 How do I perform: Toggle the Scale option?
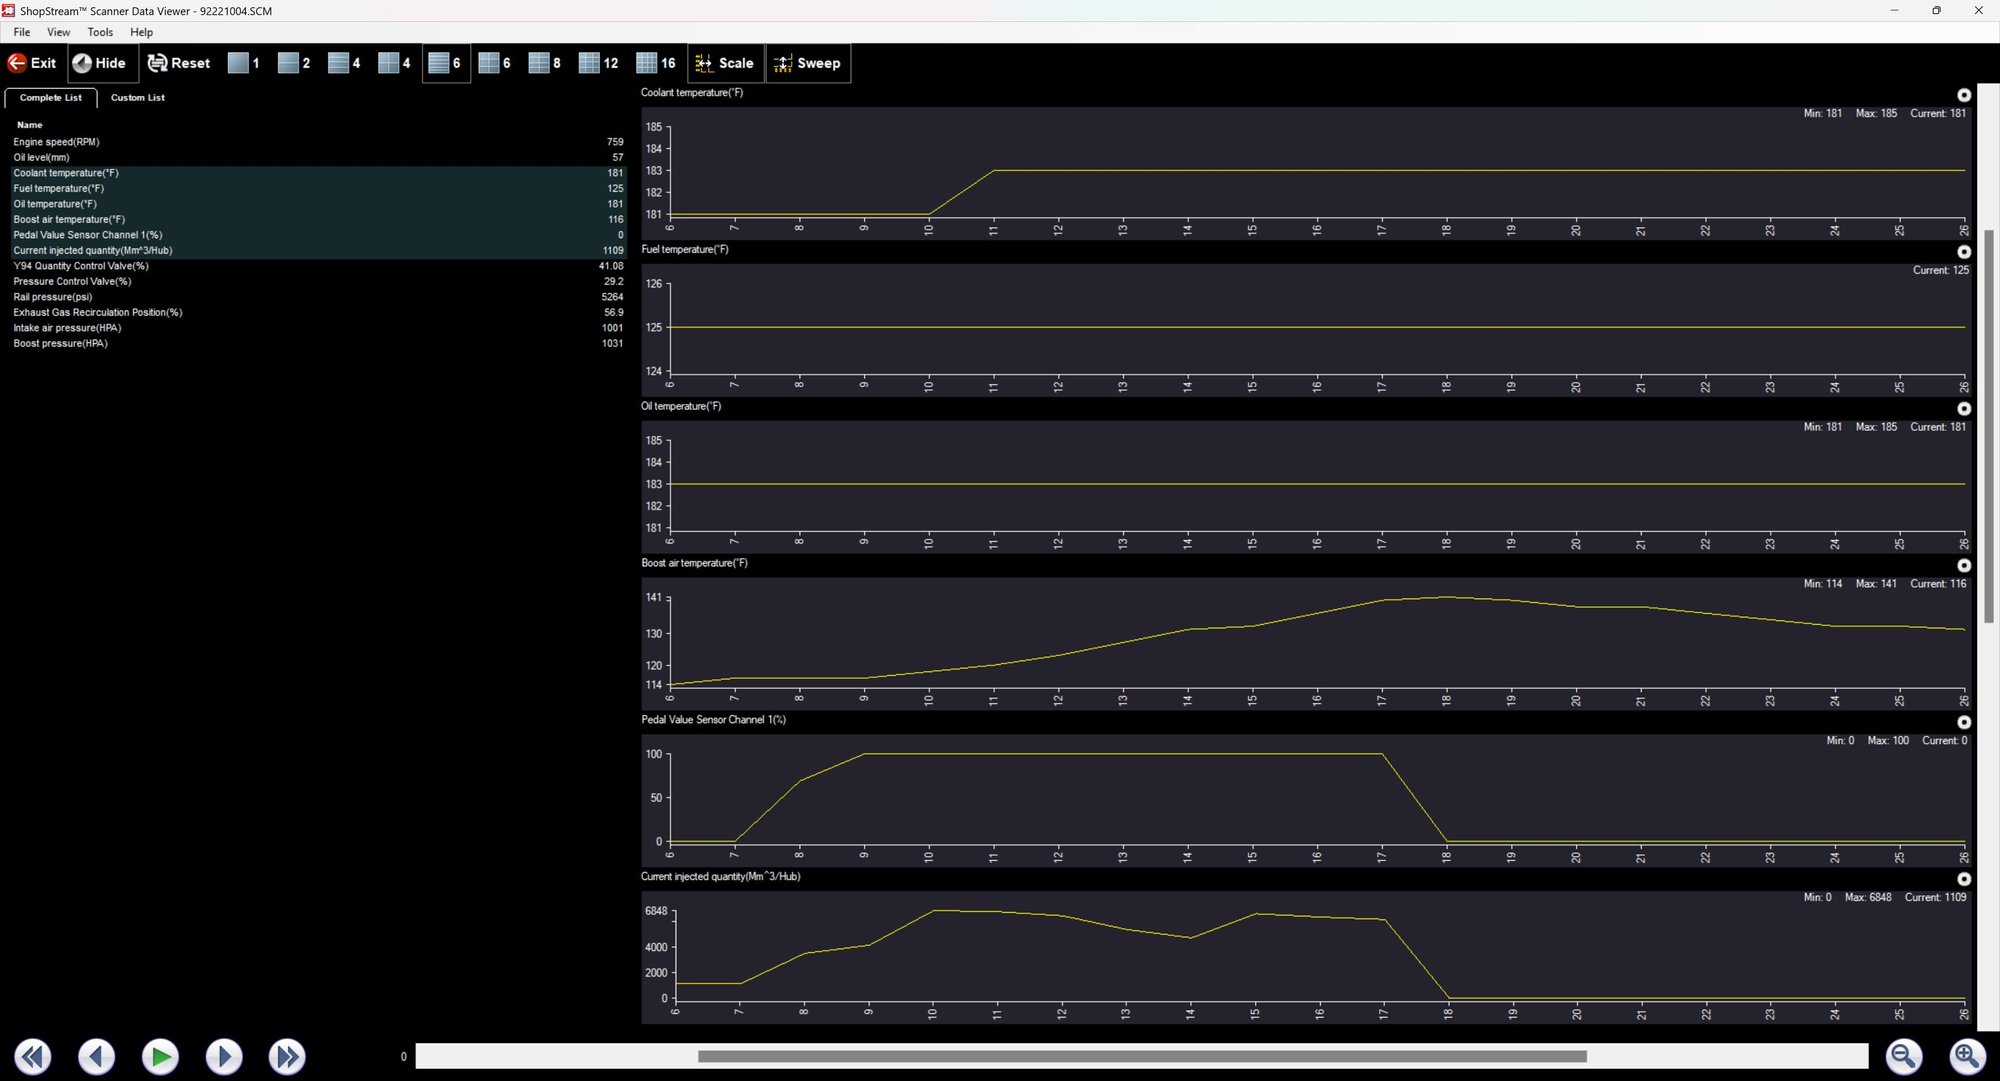(725, 63)
